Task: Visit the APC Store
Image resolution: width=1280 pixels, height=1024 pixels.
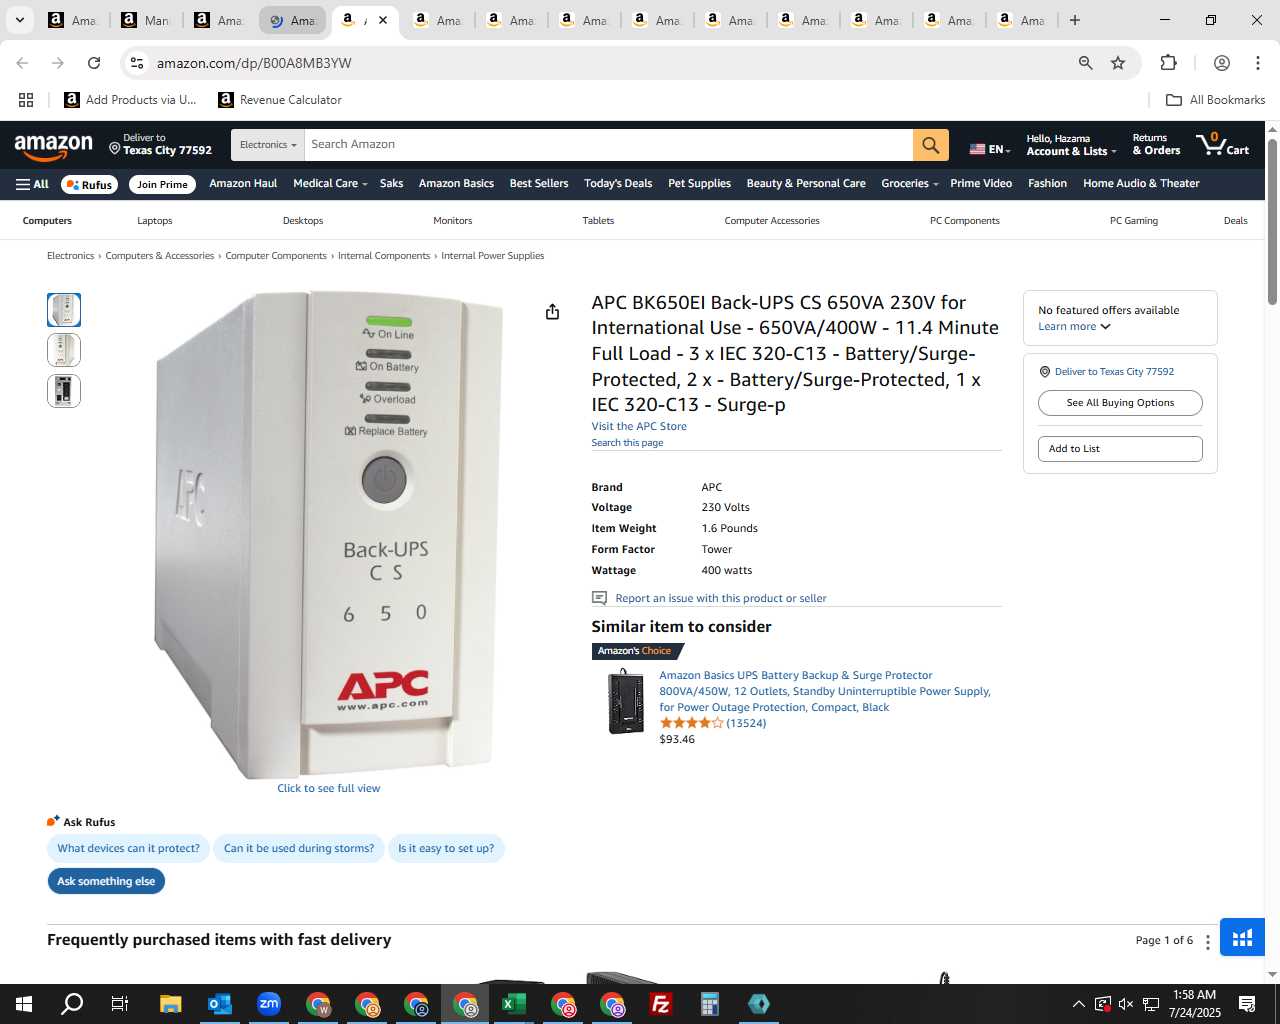Action: click(639, 426)
